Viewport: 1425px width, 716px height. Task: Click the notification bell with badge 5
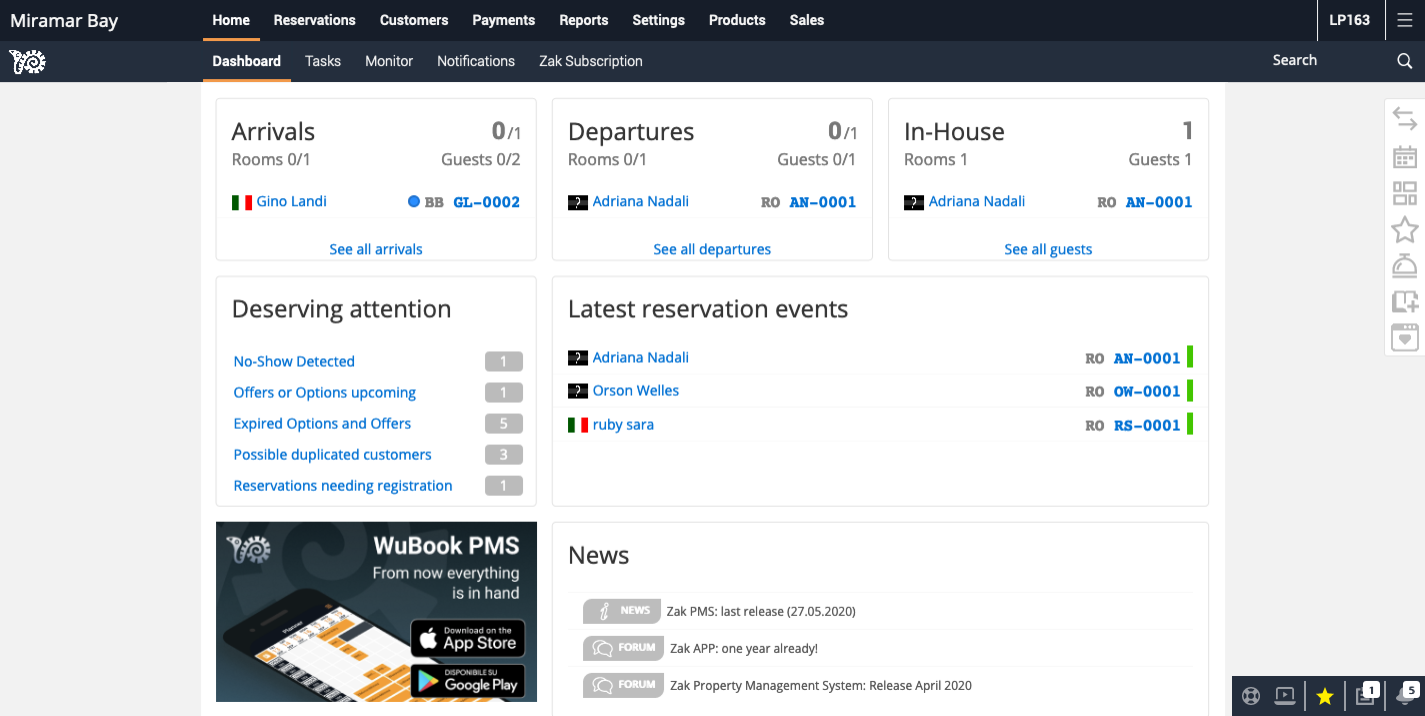tap(1405, 696)
